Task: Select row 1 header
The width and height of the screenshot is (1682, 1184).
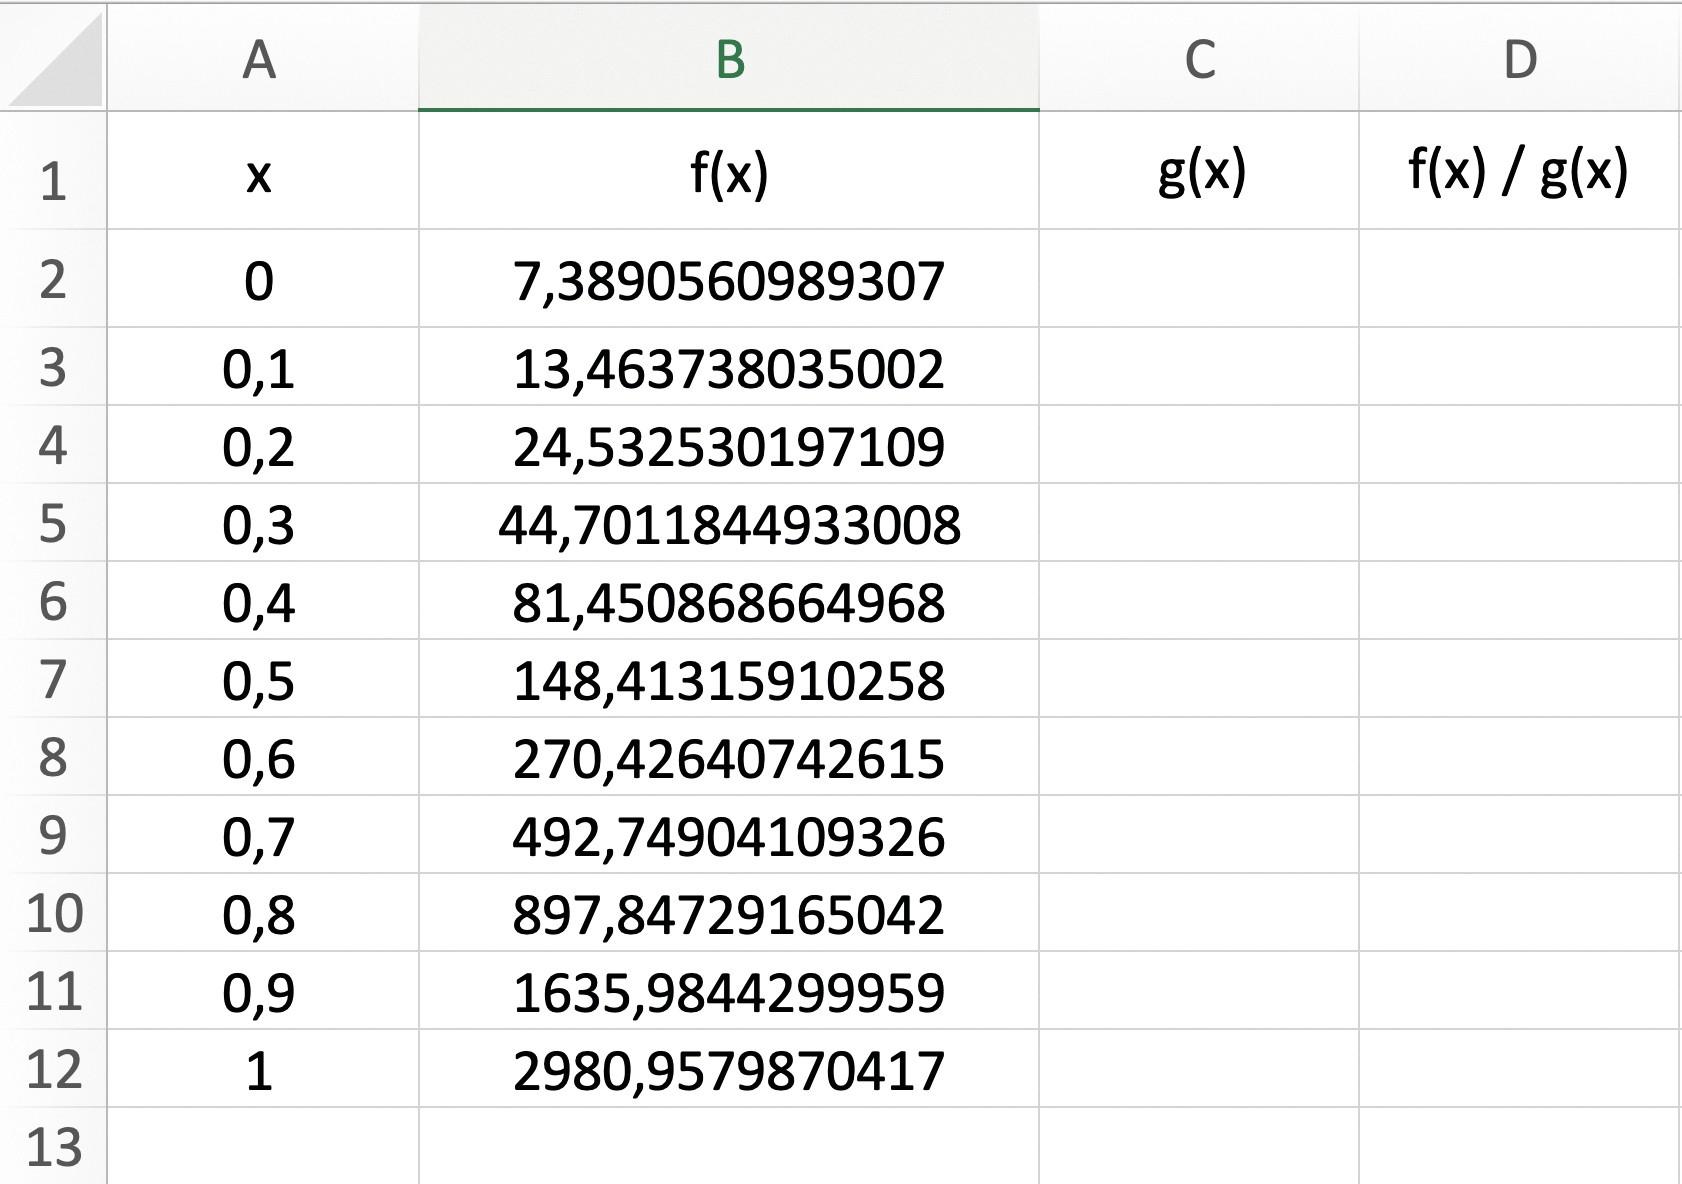Action: (53, 180)
